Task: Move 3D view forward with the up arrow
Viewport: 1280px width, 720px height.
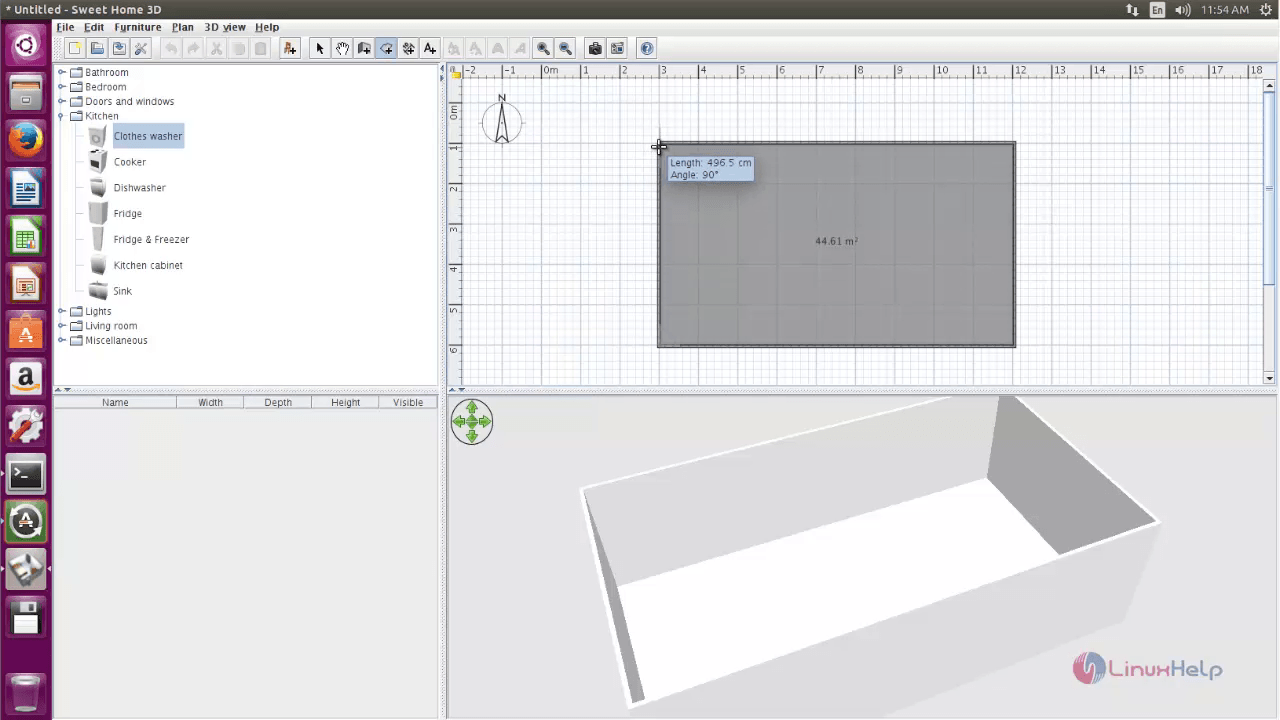Action: (x=472, y=408)
